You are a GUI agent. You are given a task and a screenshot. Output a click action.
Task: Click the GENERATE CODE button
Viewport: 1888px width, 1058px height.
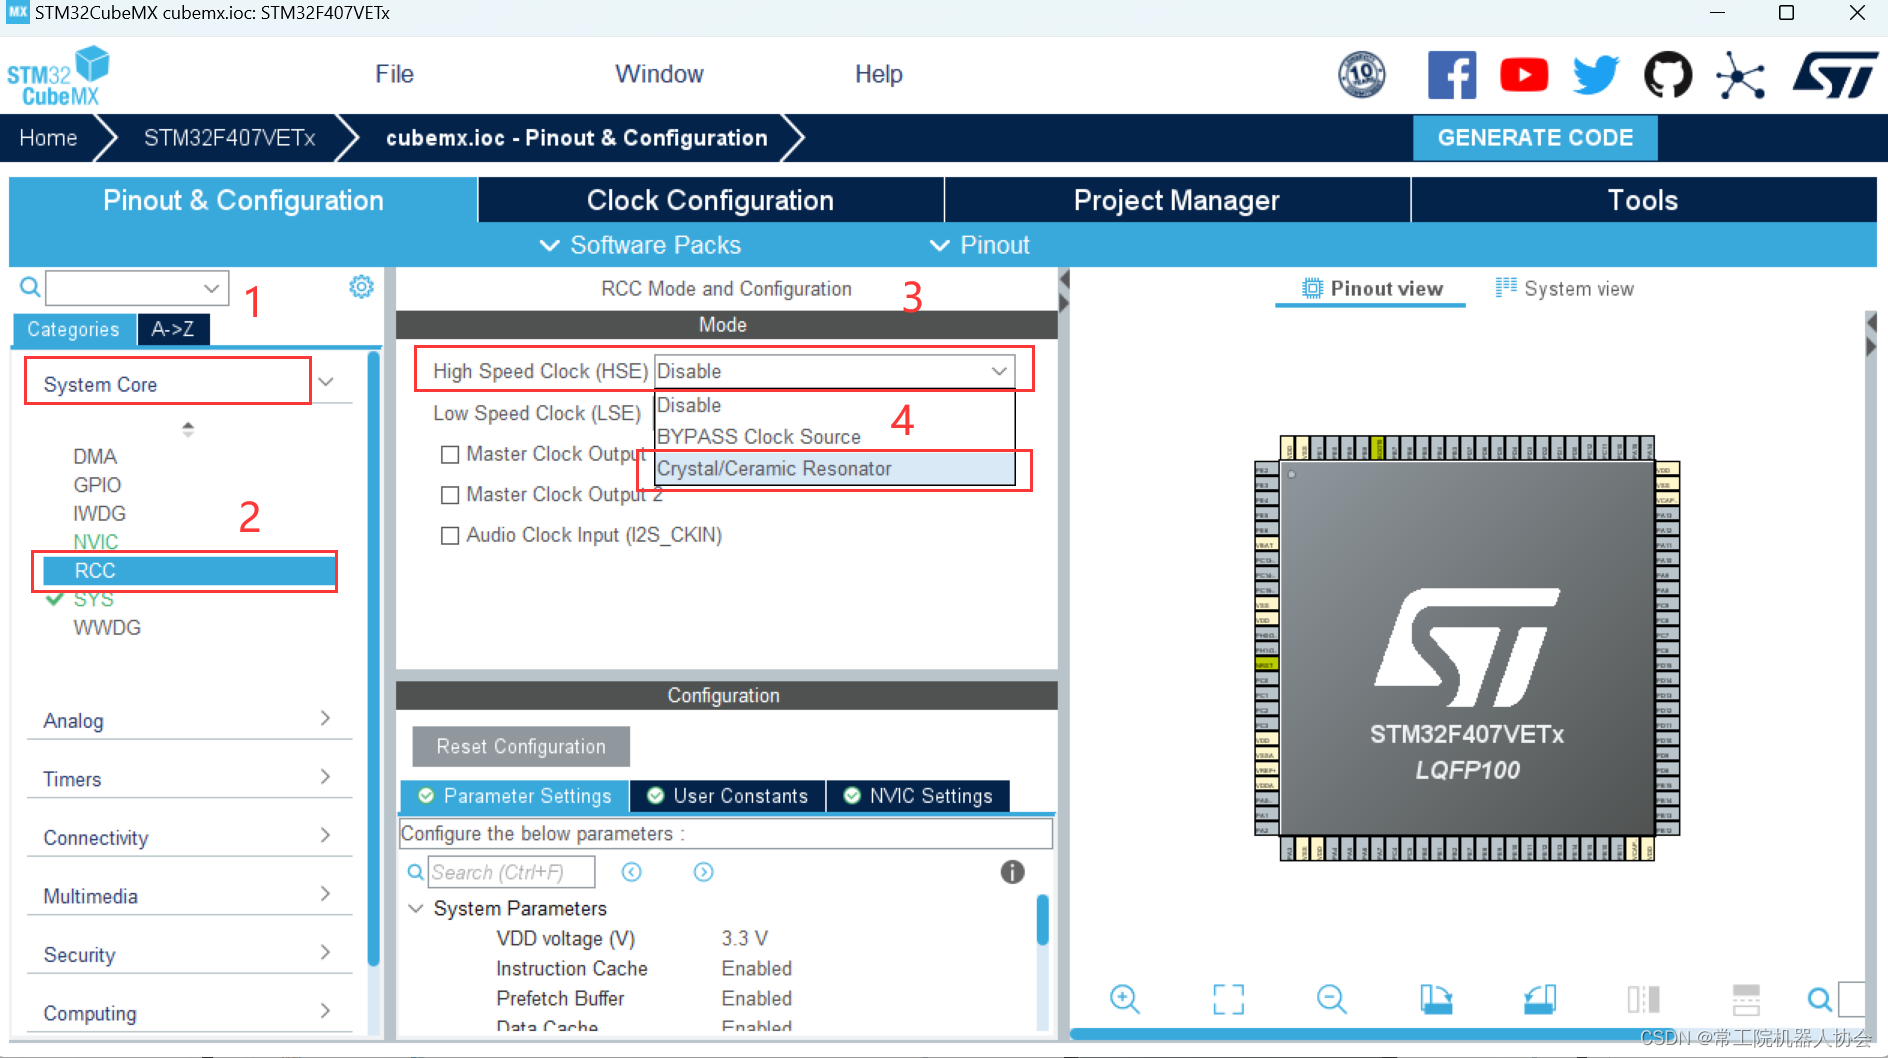tap(1535, 137)
